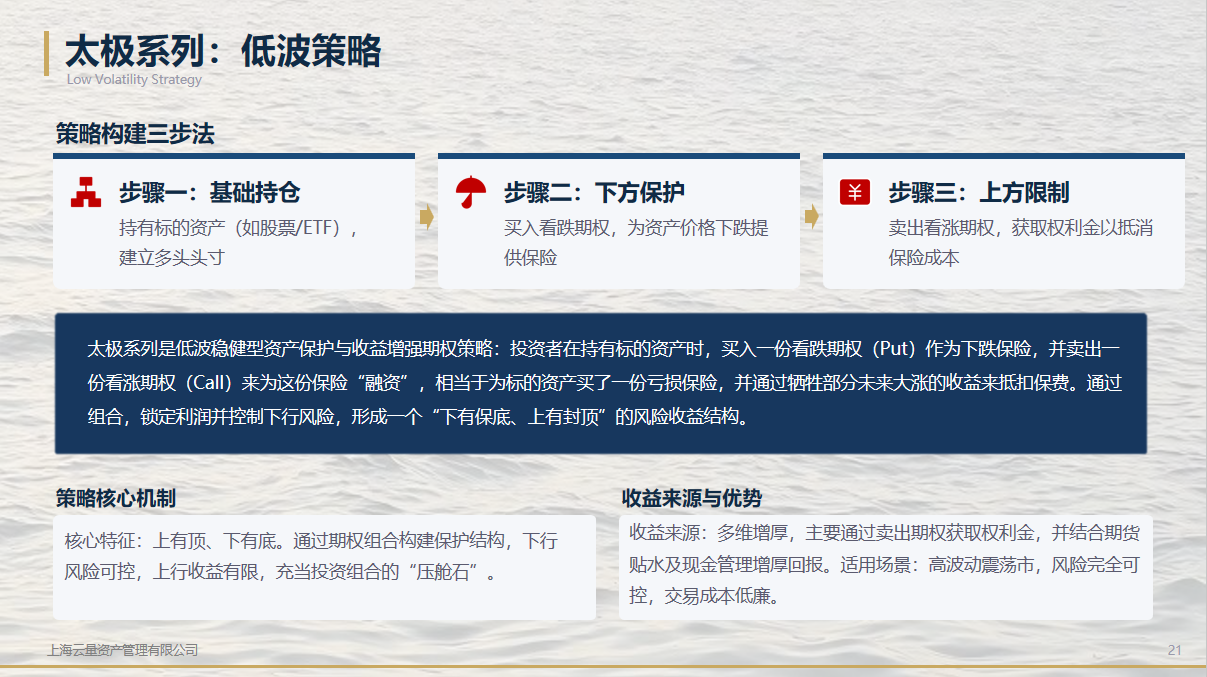The width and height of the screenshot is (1207, 677).
Task: Click the 持有标的资产 description text
Action: [238, 242]
